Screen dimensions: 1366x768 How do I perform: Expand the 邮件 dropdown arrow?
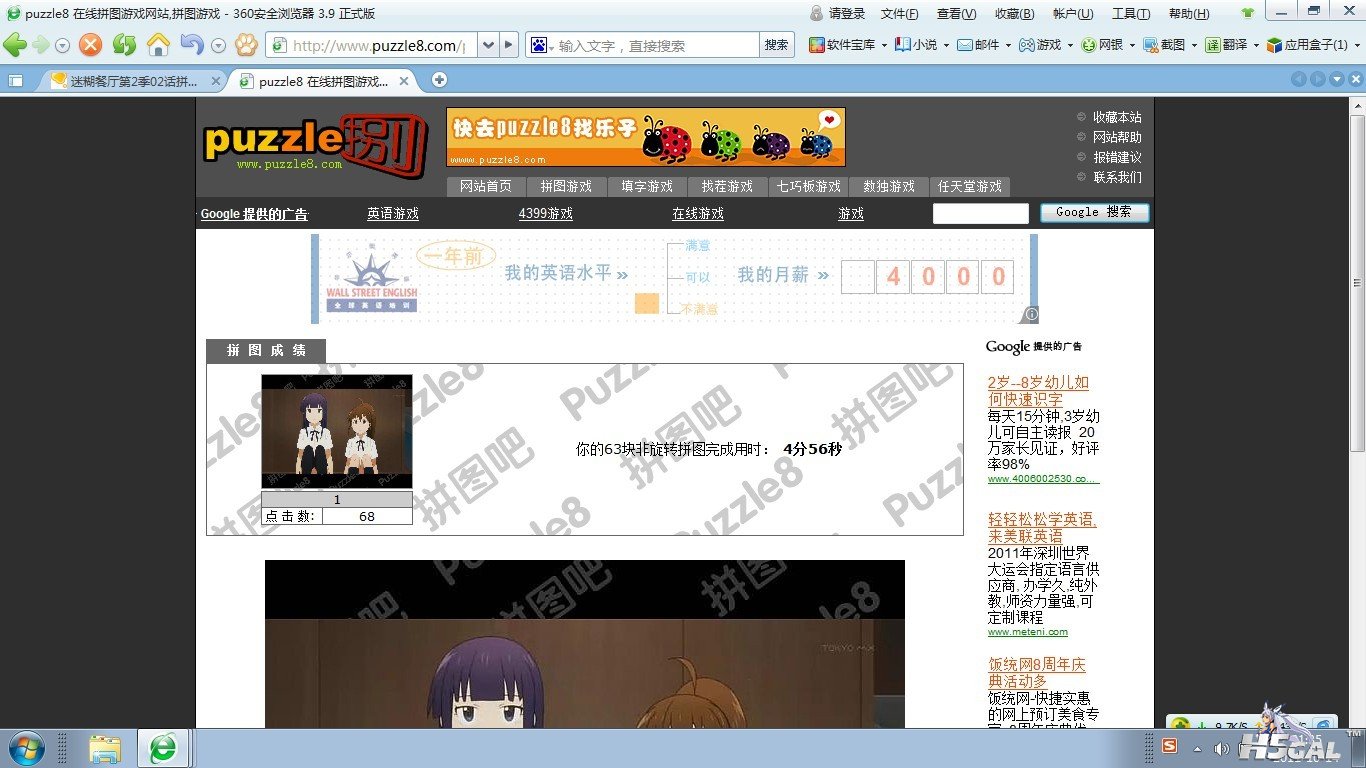click(1008, 45)
